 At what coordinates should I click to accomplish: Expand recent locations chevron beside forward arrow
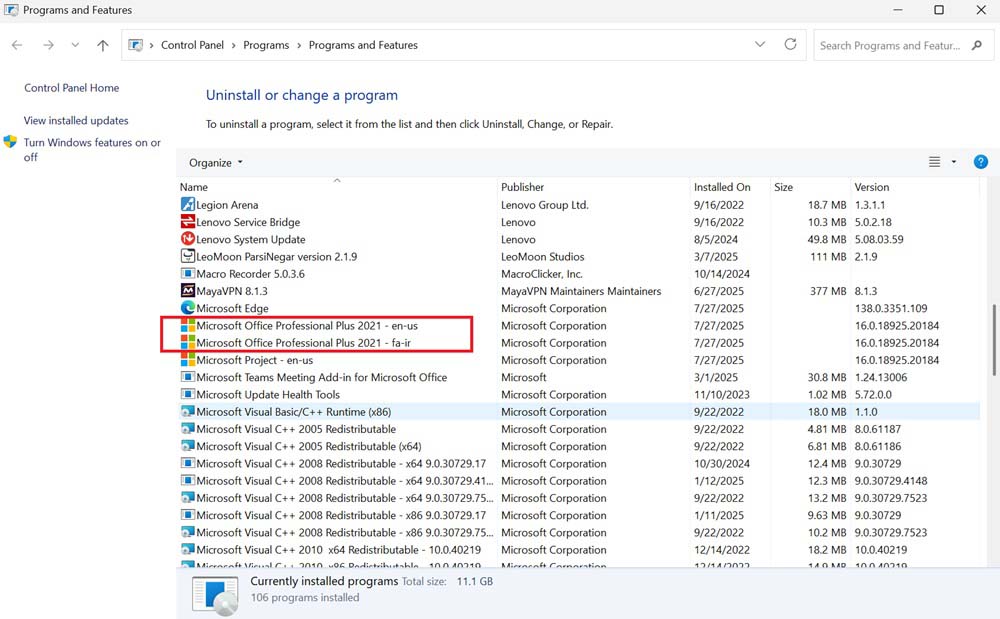[x=75, y=45]
